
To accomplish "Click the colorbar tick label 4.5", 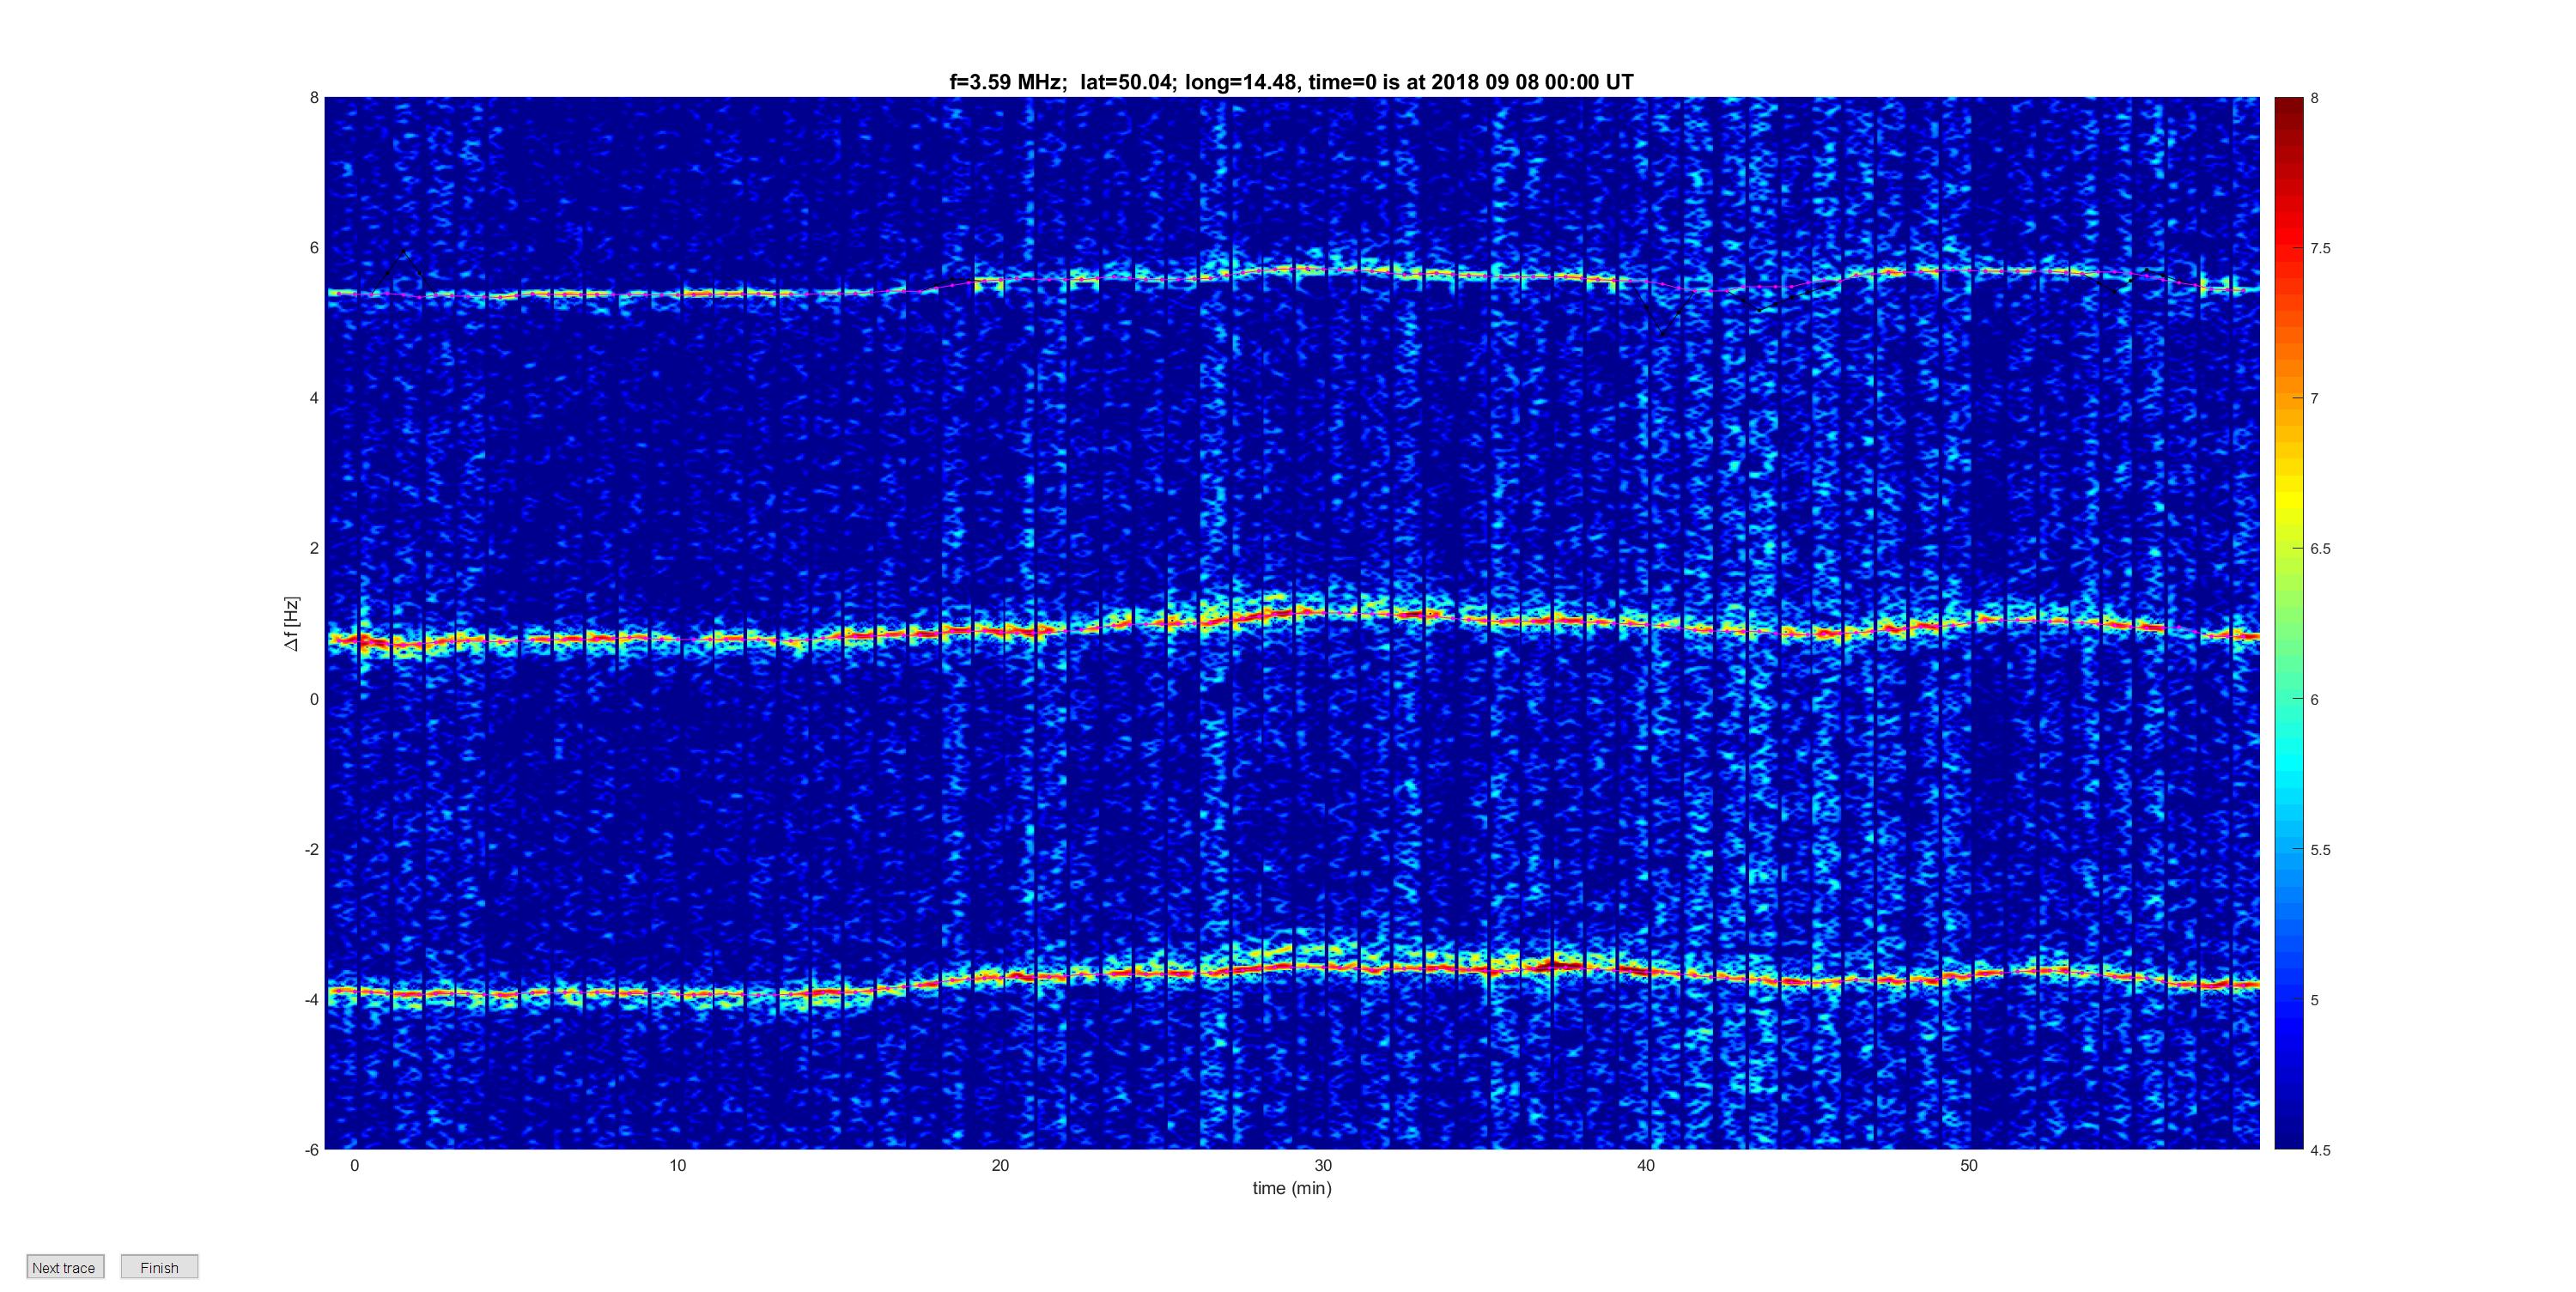I will coord(2320,1151).
